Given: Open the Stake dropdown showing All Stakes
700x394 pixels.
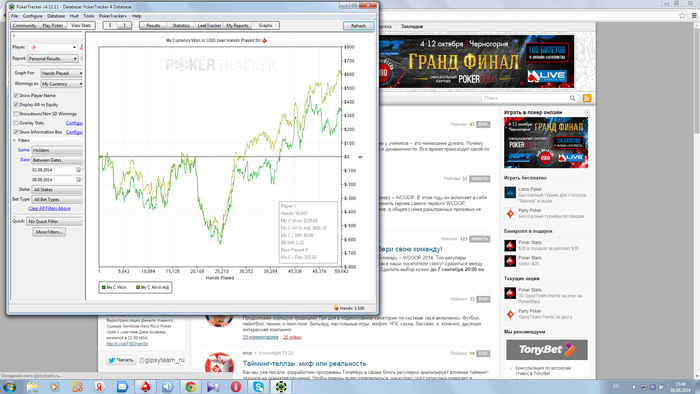Looking at the screenshot, I should tap(57, 190).
